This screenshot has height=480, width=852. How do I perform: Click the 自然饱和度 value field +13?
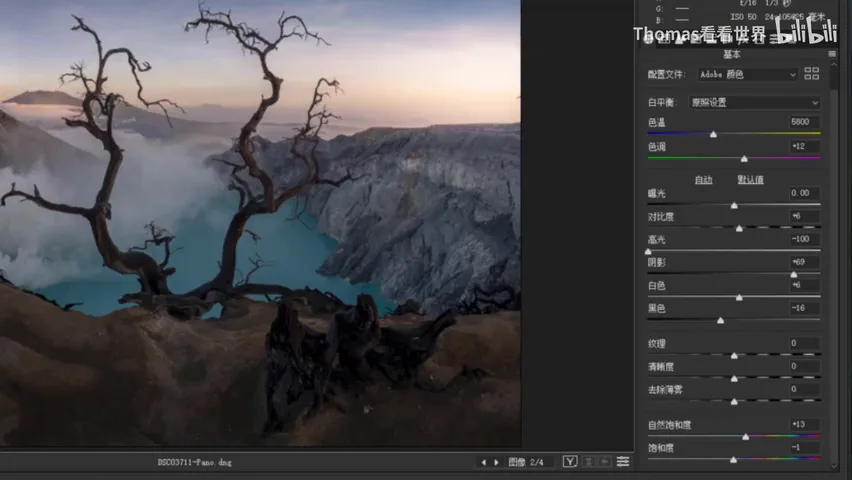(x=804, y=424)
